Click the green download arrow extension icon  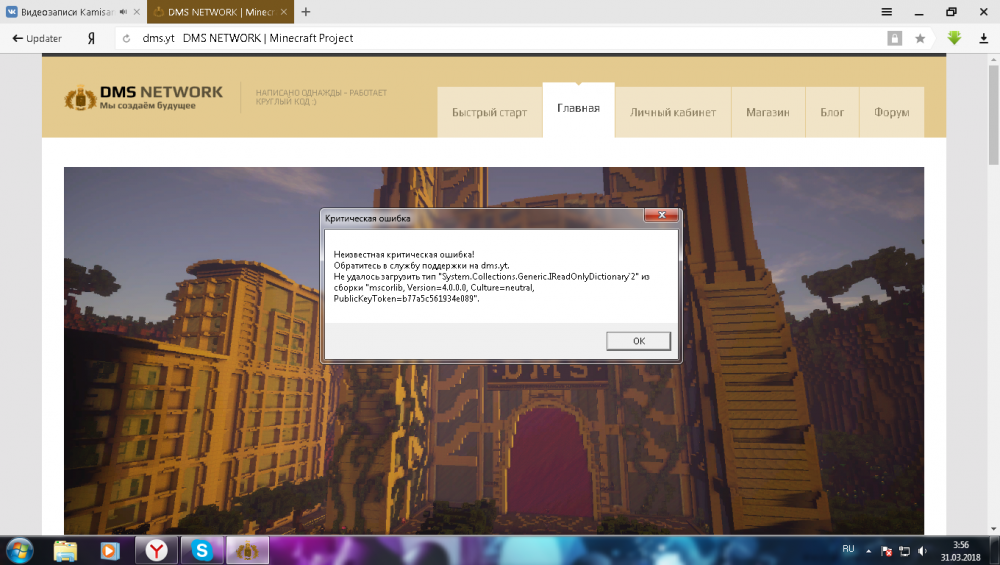click(954, 38)
